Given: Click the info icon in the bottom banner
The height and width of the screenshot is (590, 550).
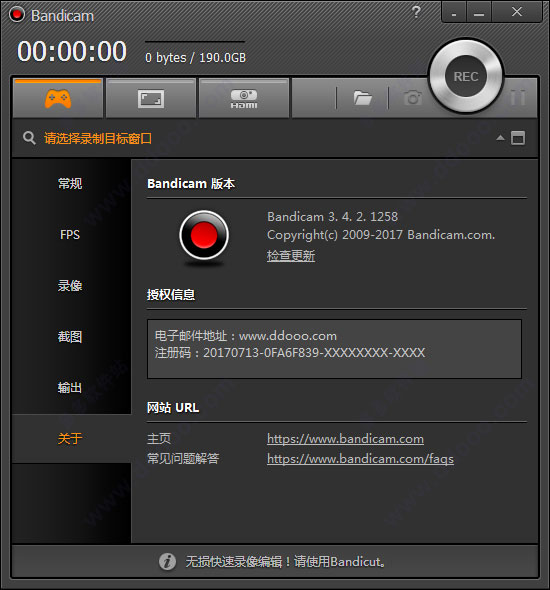Looking at the screenshot, I should (x=167, y=561).
